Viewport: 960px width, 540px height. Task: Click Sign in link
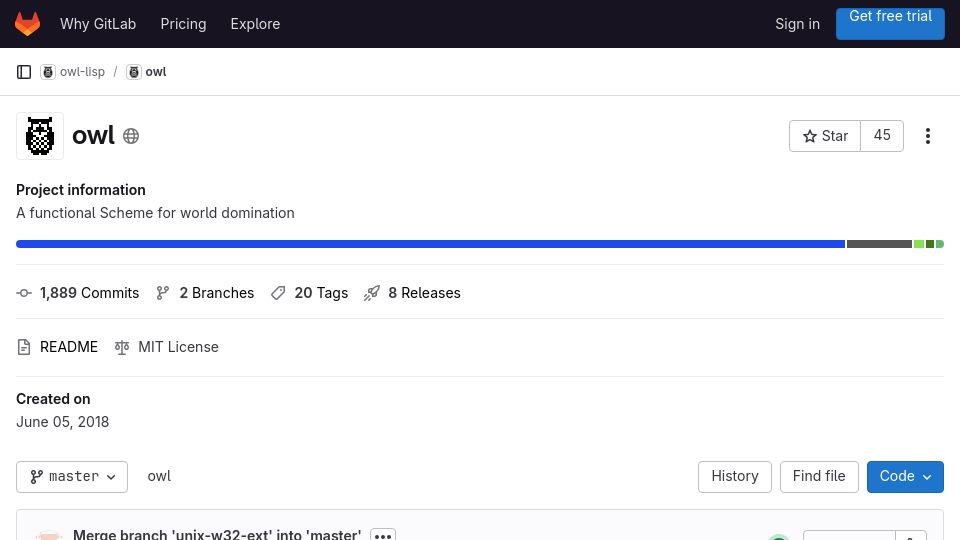pyautogui.click(x=797, y=24)
